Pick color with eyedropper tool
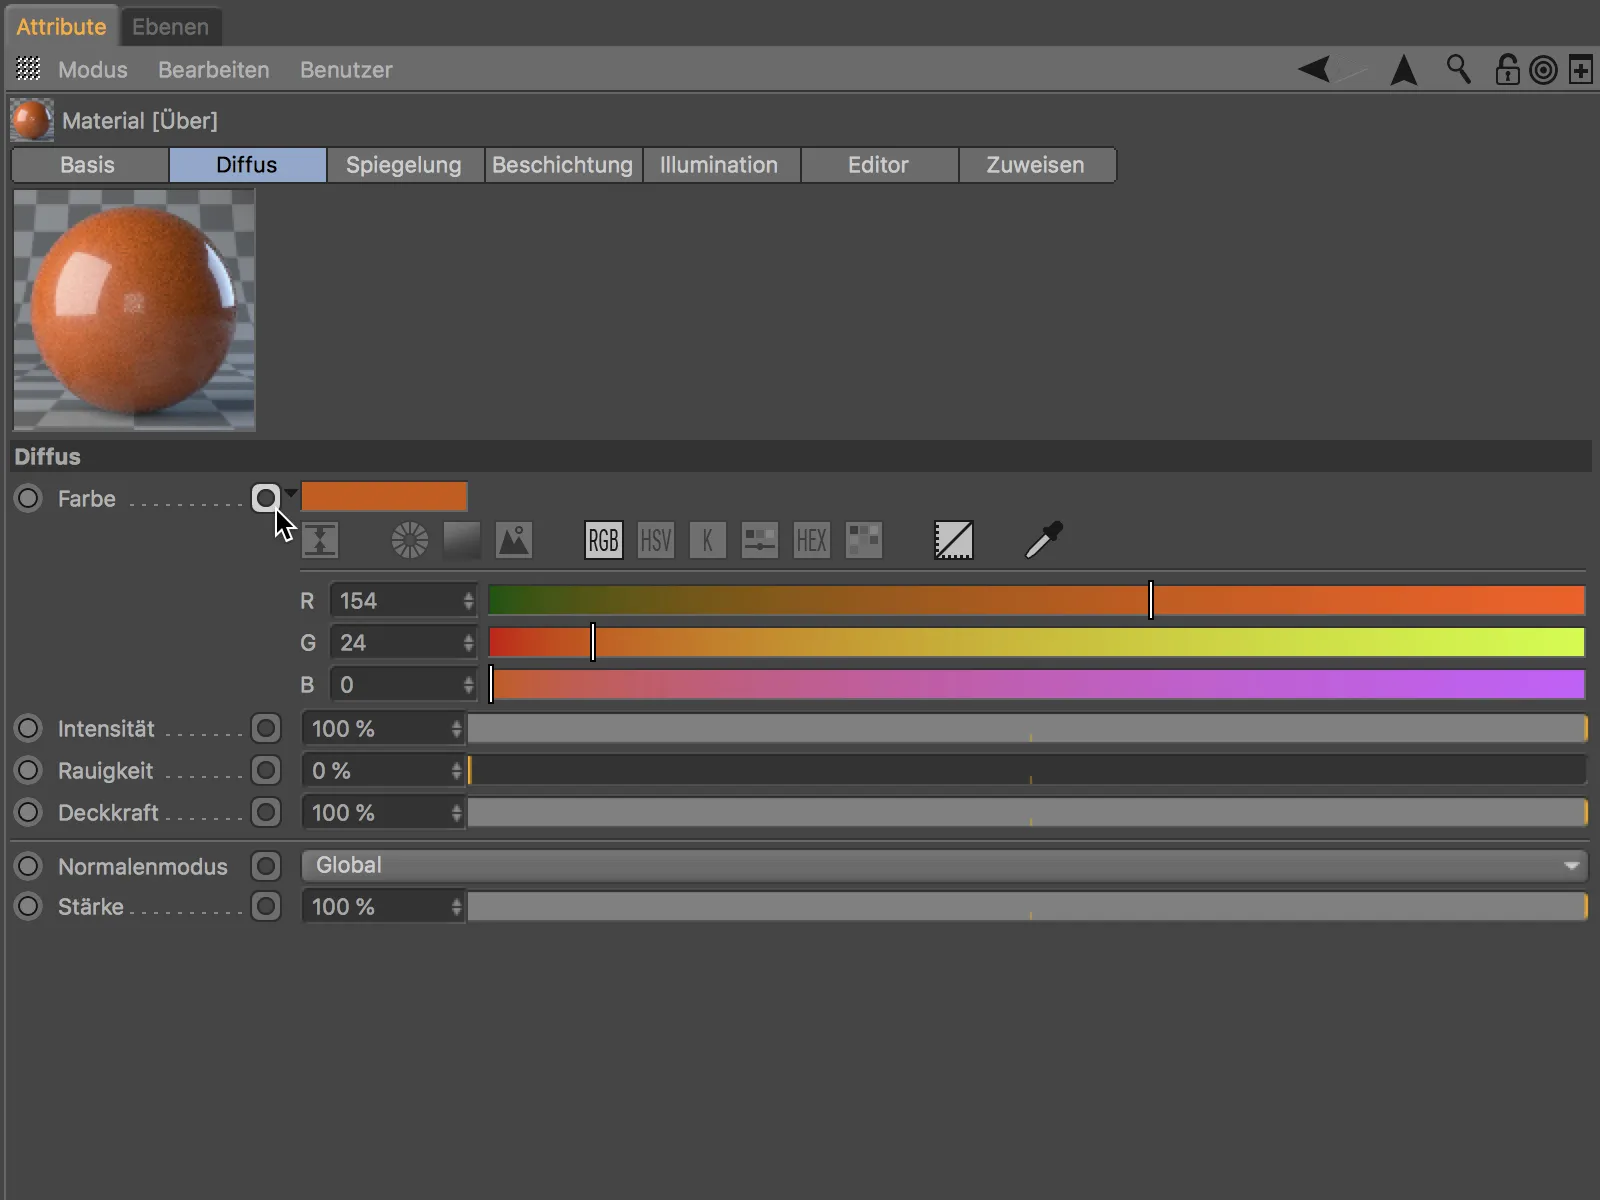Viewport: 1600px width, 1200px height. point(1043,540)
